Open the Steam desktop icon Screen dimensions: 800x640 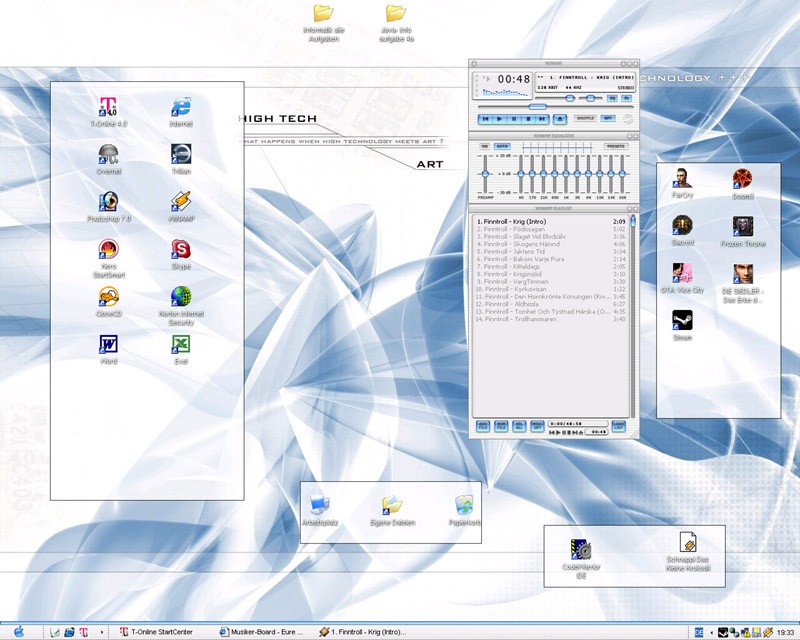(682, 326)
